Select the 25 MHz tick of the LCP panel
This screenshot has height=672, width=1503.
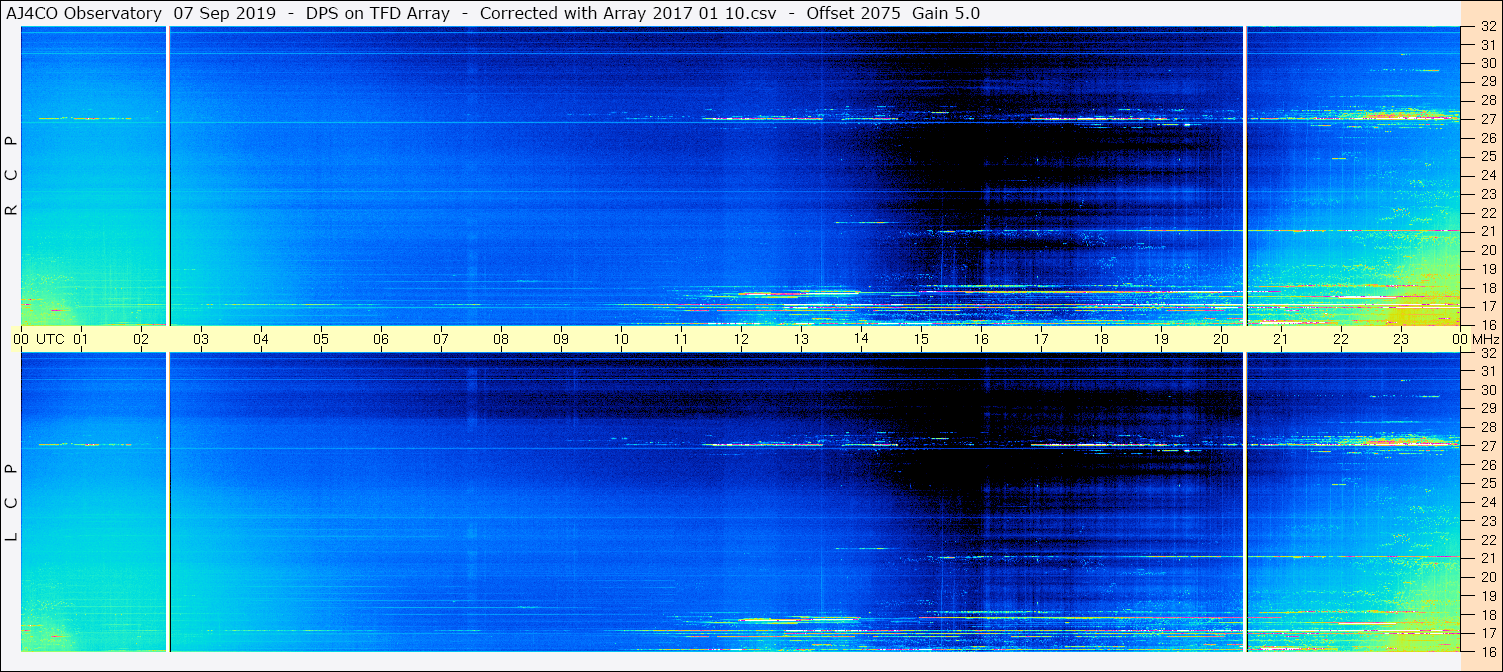coord(1488,483)
